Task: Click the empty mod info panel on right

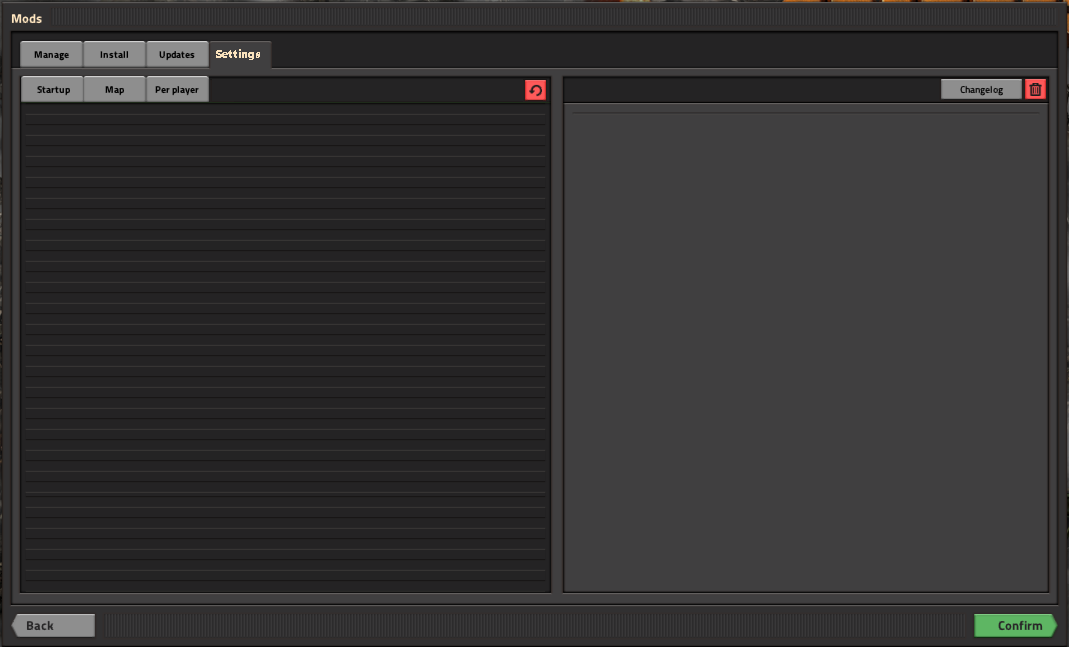Action: (805, 350)
